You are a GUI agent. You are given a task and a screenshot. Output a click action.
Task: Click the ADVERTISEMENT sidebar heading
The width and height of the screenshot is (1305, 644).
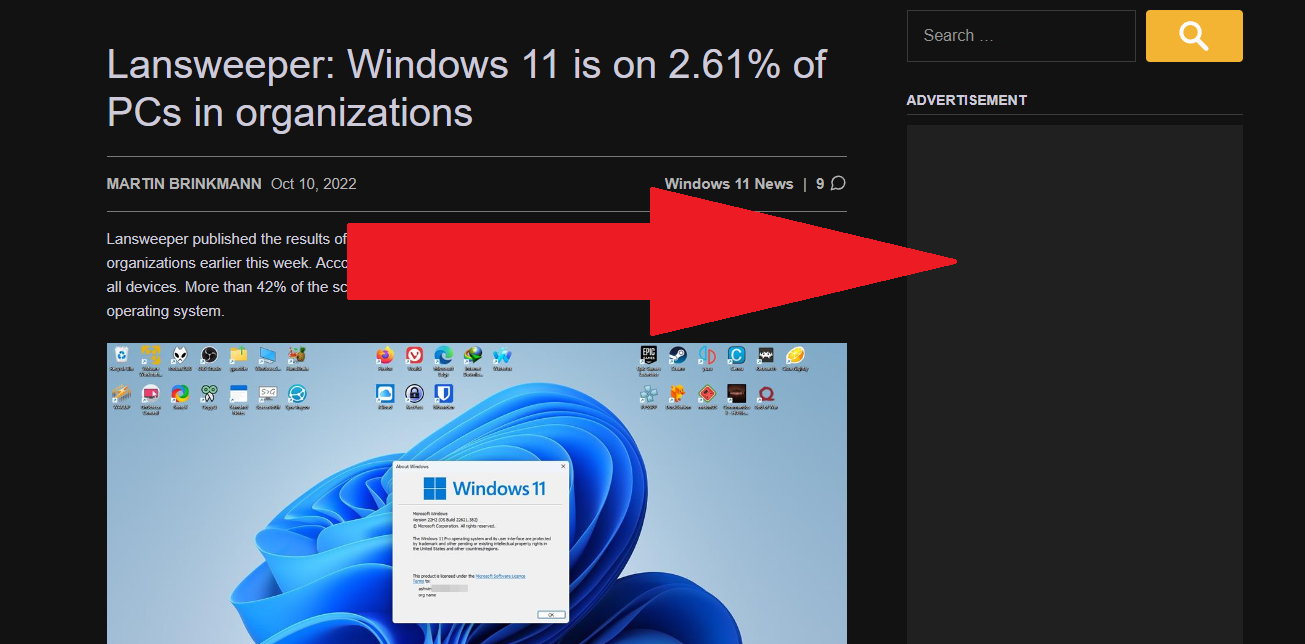coord(967,100)
